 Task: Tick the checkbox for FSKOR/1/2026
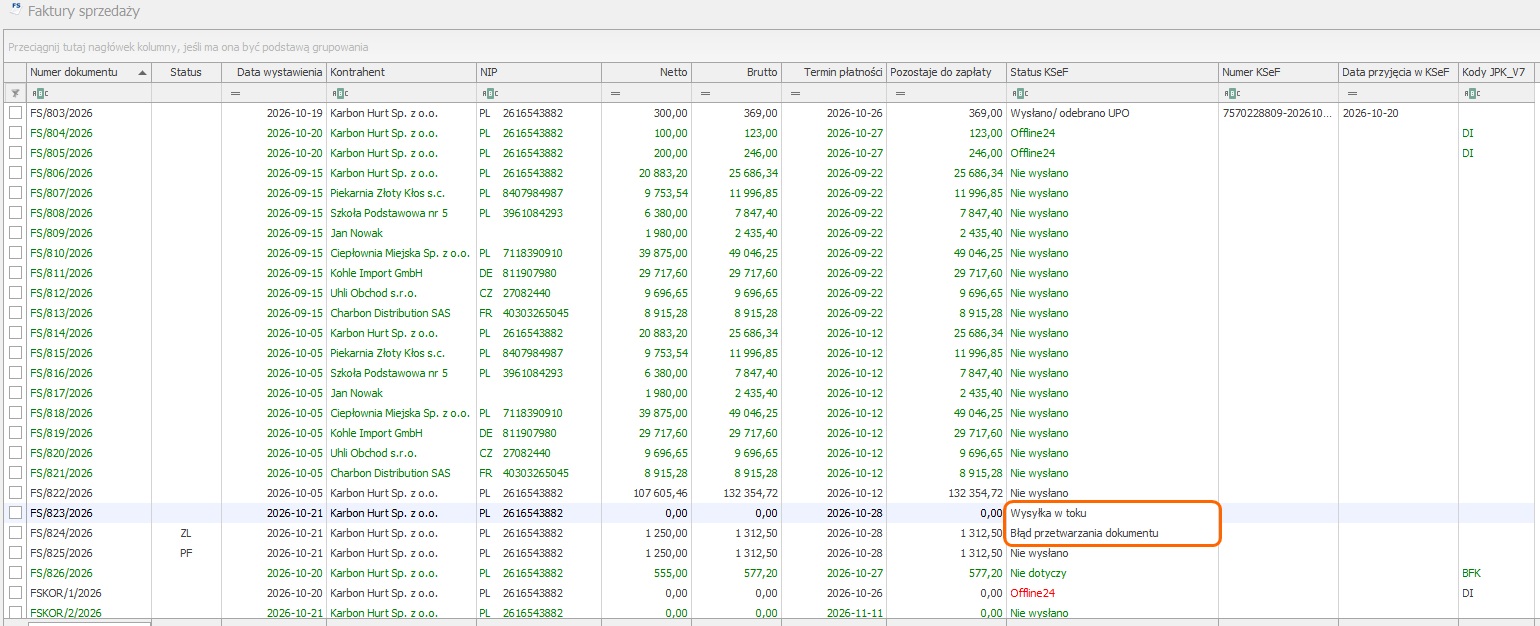point(14,593)
